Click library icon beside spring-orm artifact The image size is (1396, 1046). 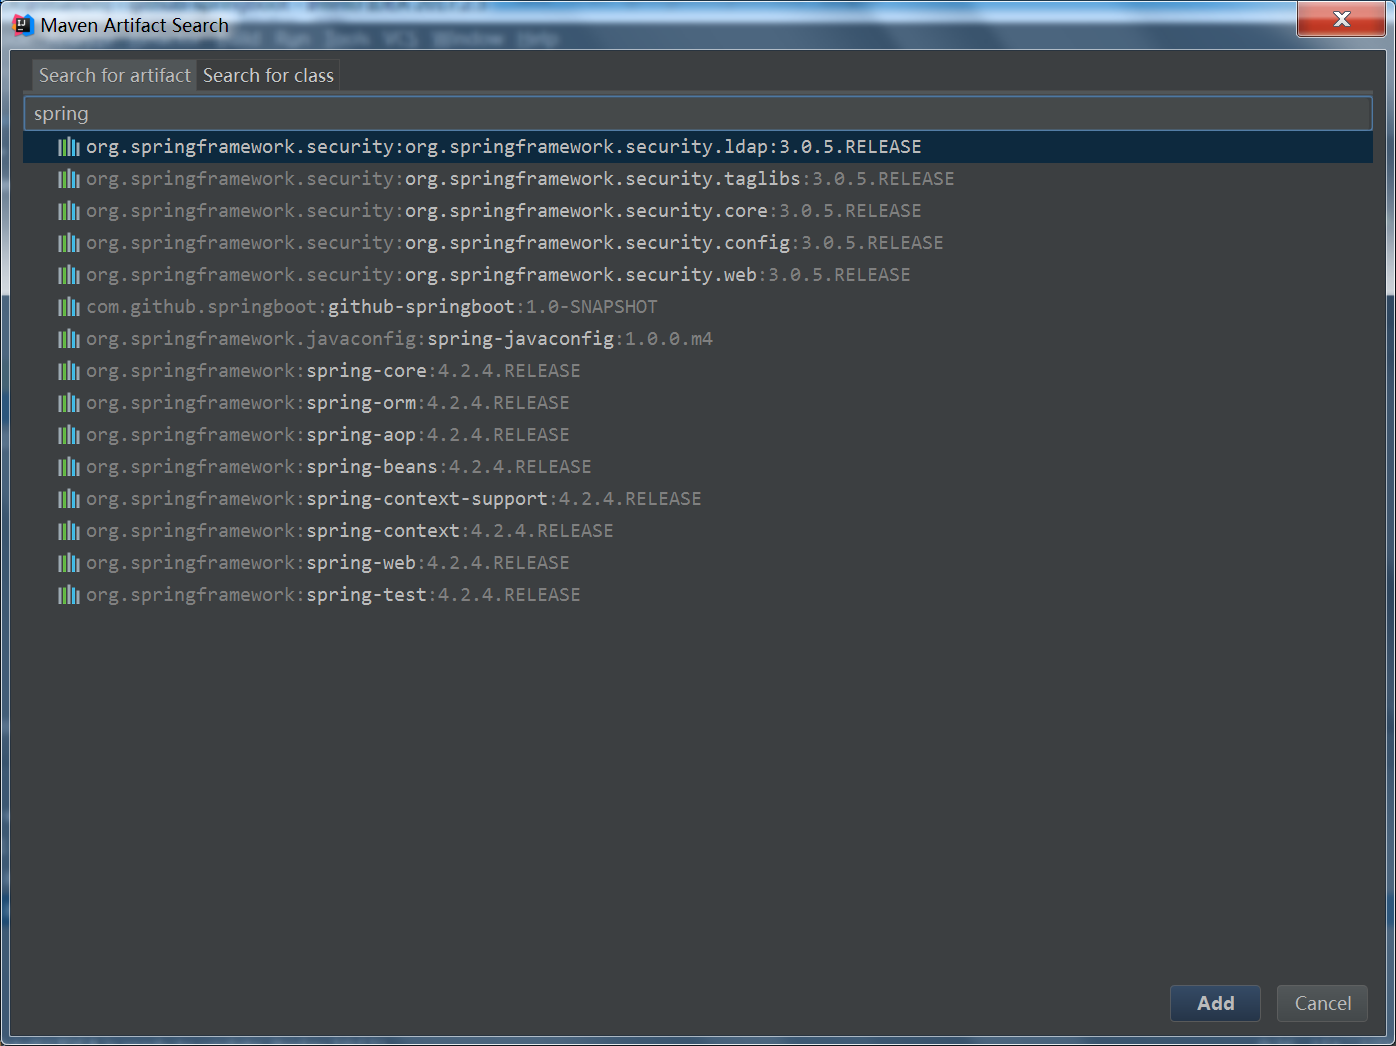(x=69, y=403)
